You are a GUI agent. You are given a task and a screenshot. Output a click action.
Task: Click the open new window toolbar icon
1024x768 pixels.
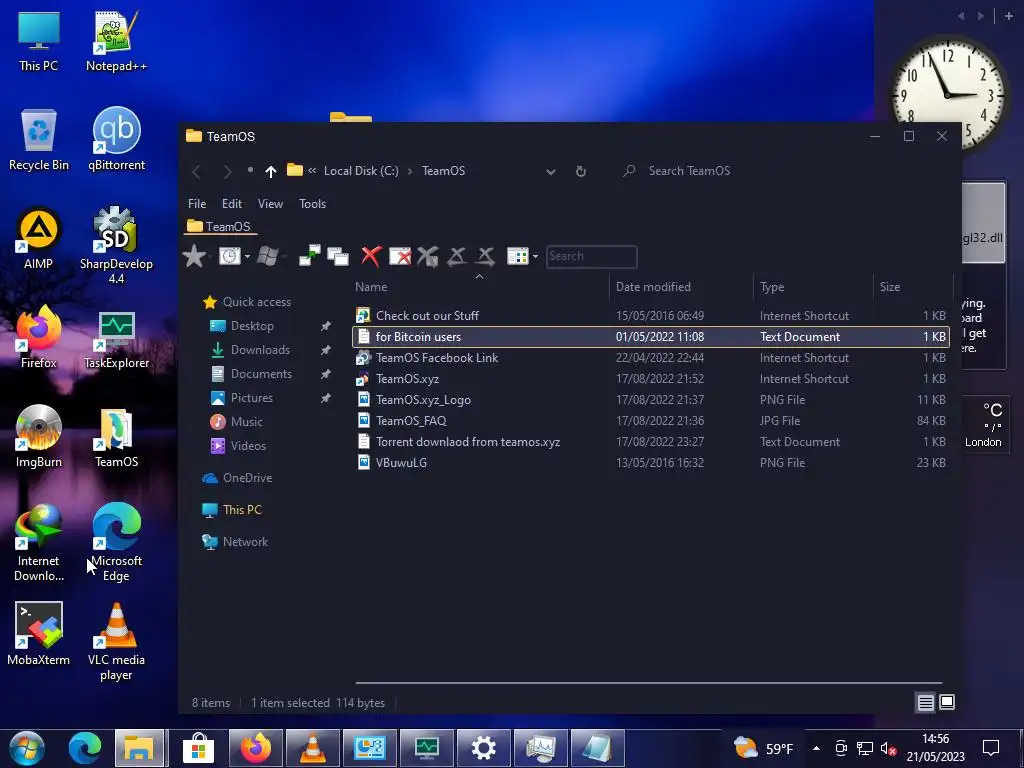[310, 256]
